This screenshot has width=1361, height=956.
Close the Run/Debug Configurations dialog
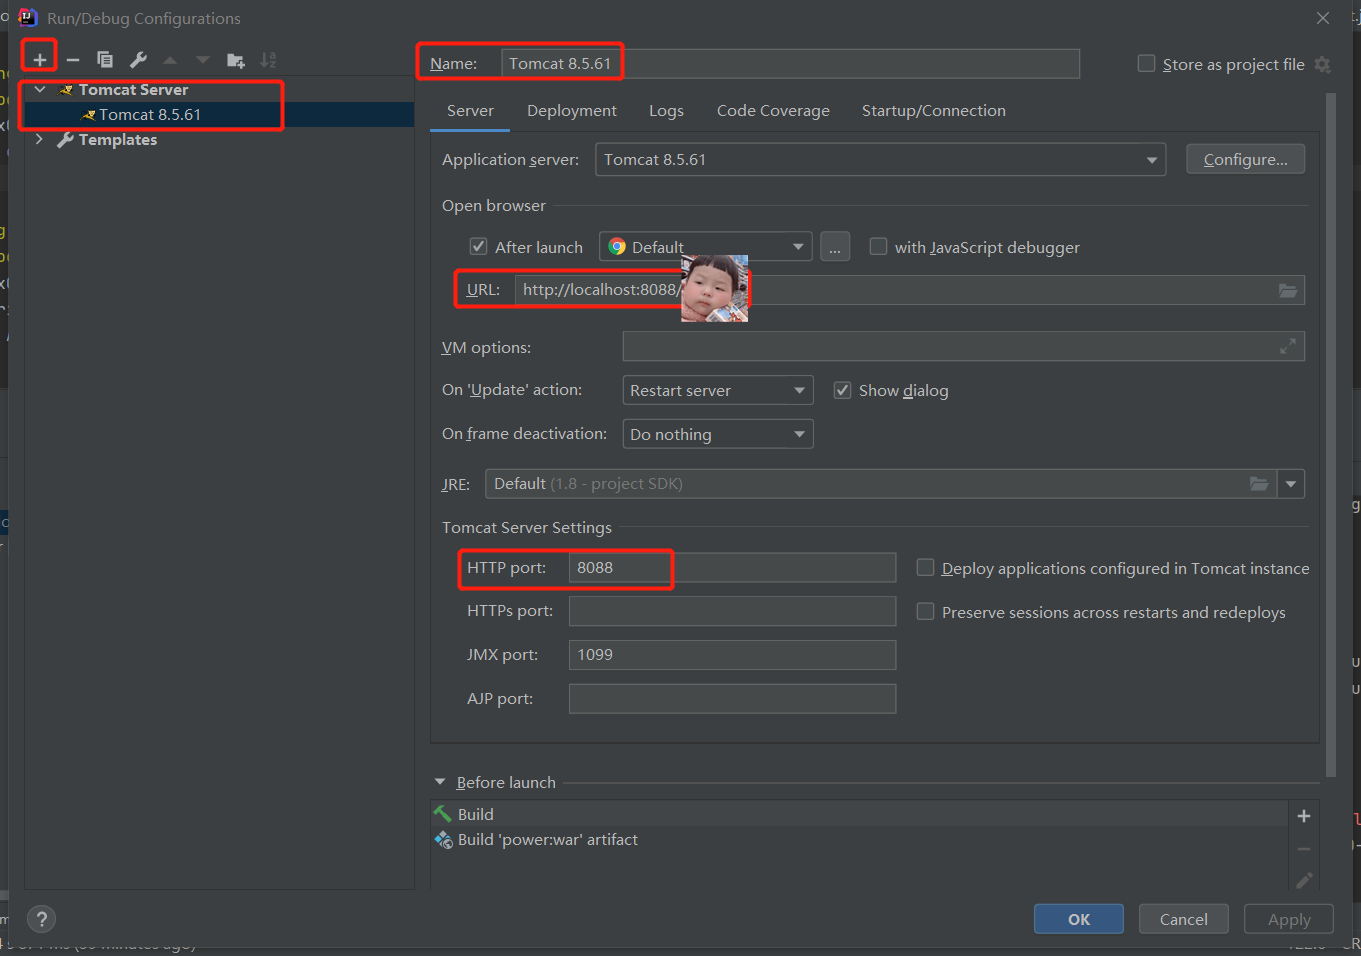(1323, 18)
